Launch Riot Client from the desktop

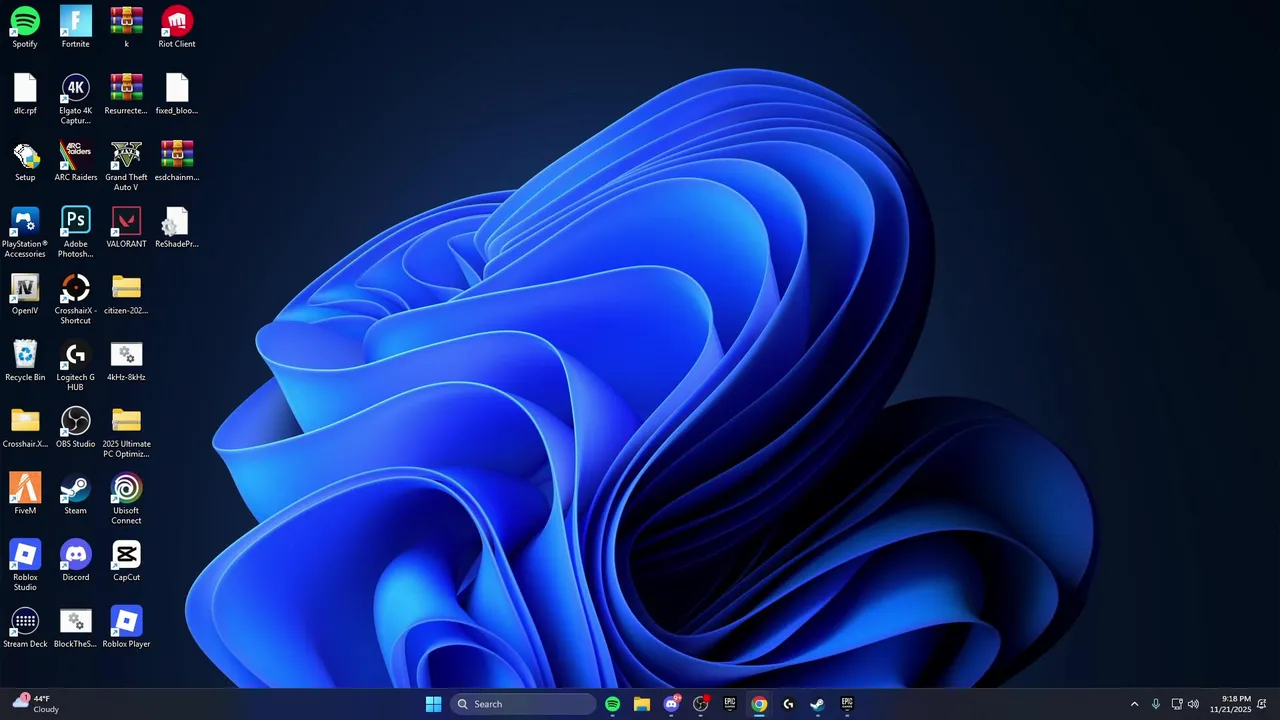click(x=176, y=27)
